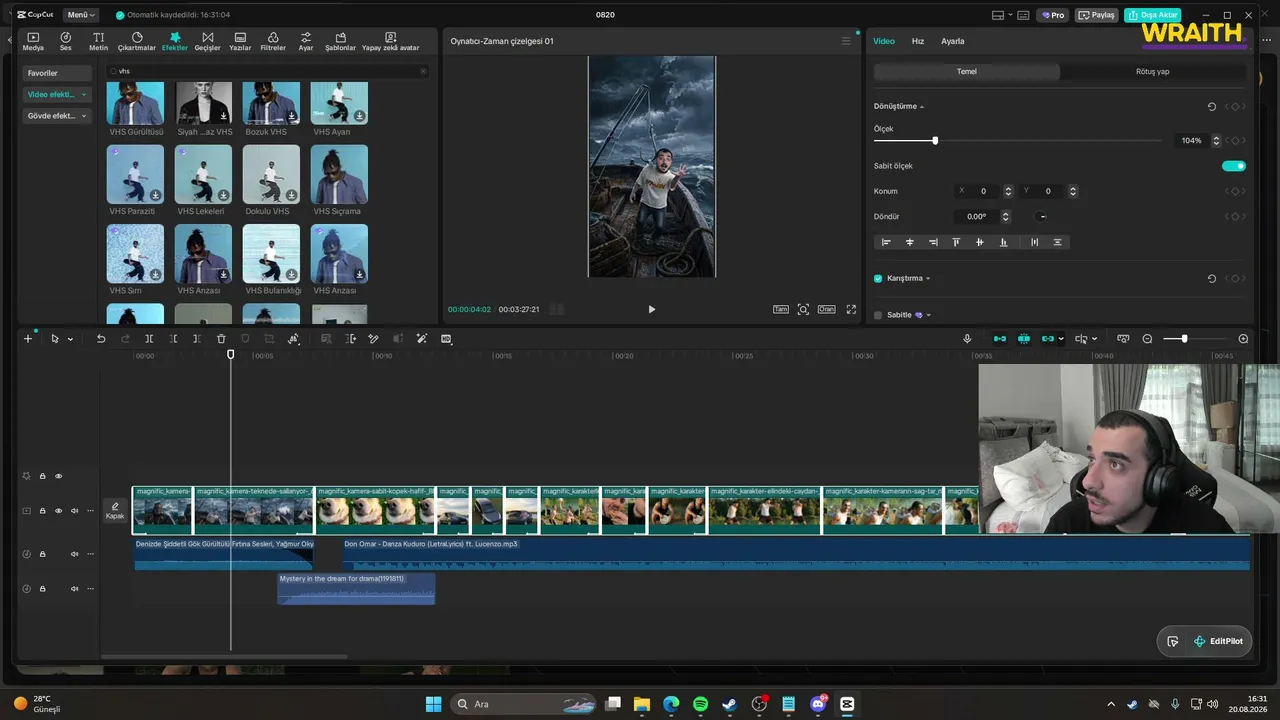Zoom in the timeline with plus magnifier

[1243, 339]
